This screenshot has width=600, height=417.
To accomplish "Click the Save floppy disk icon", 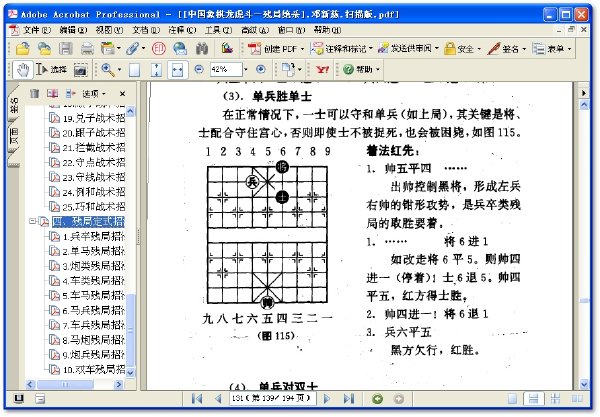I will click(x=66, y=49).
